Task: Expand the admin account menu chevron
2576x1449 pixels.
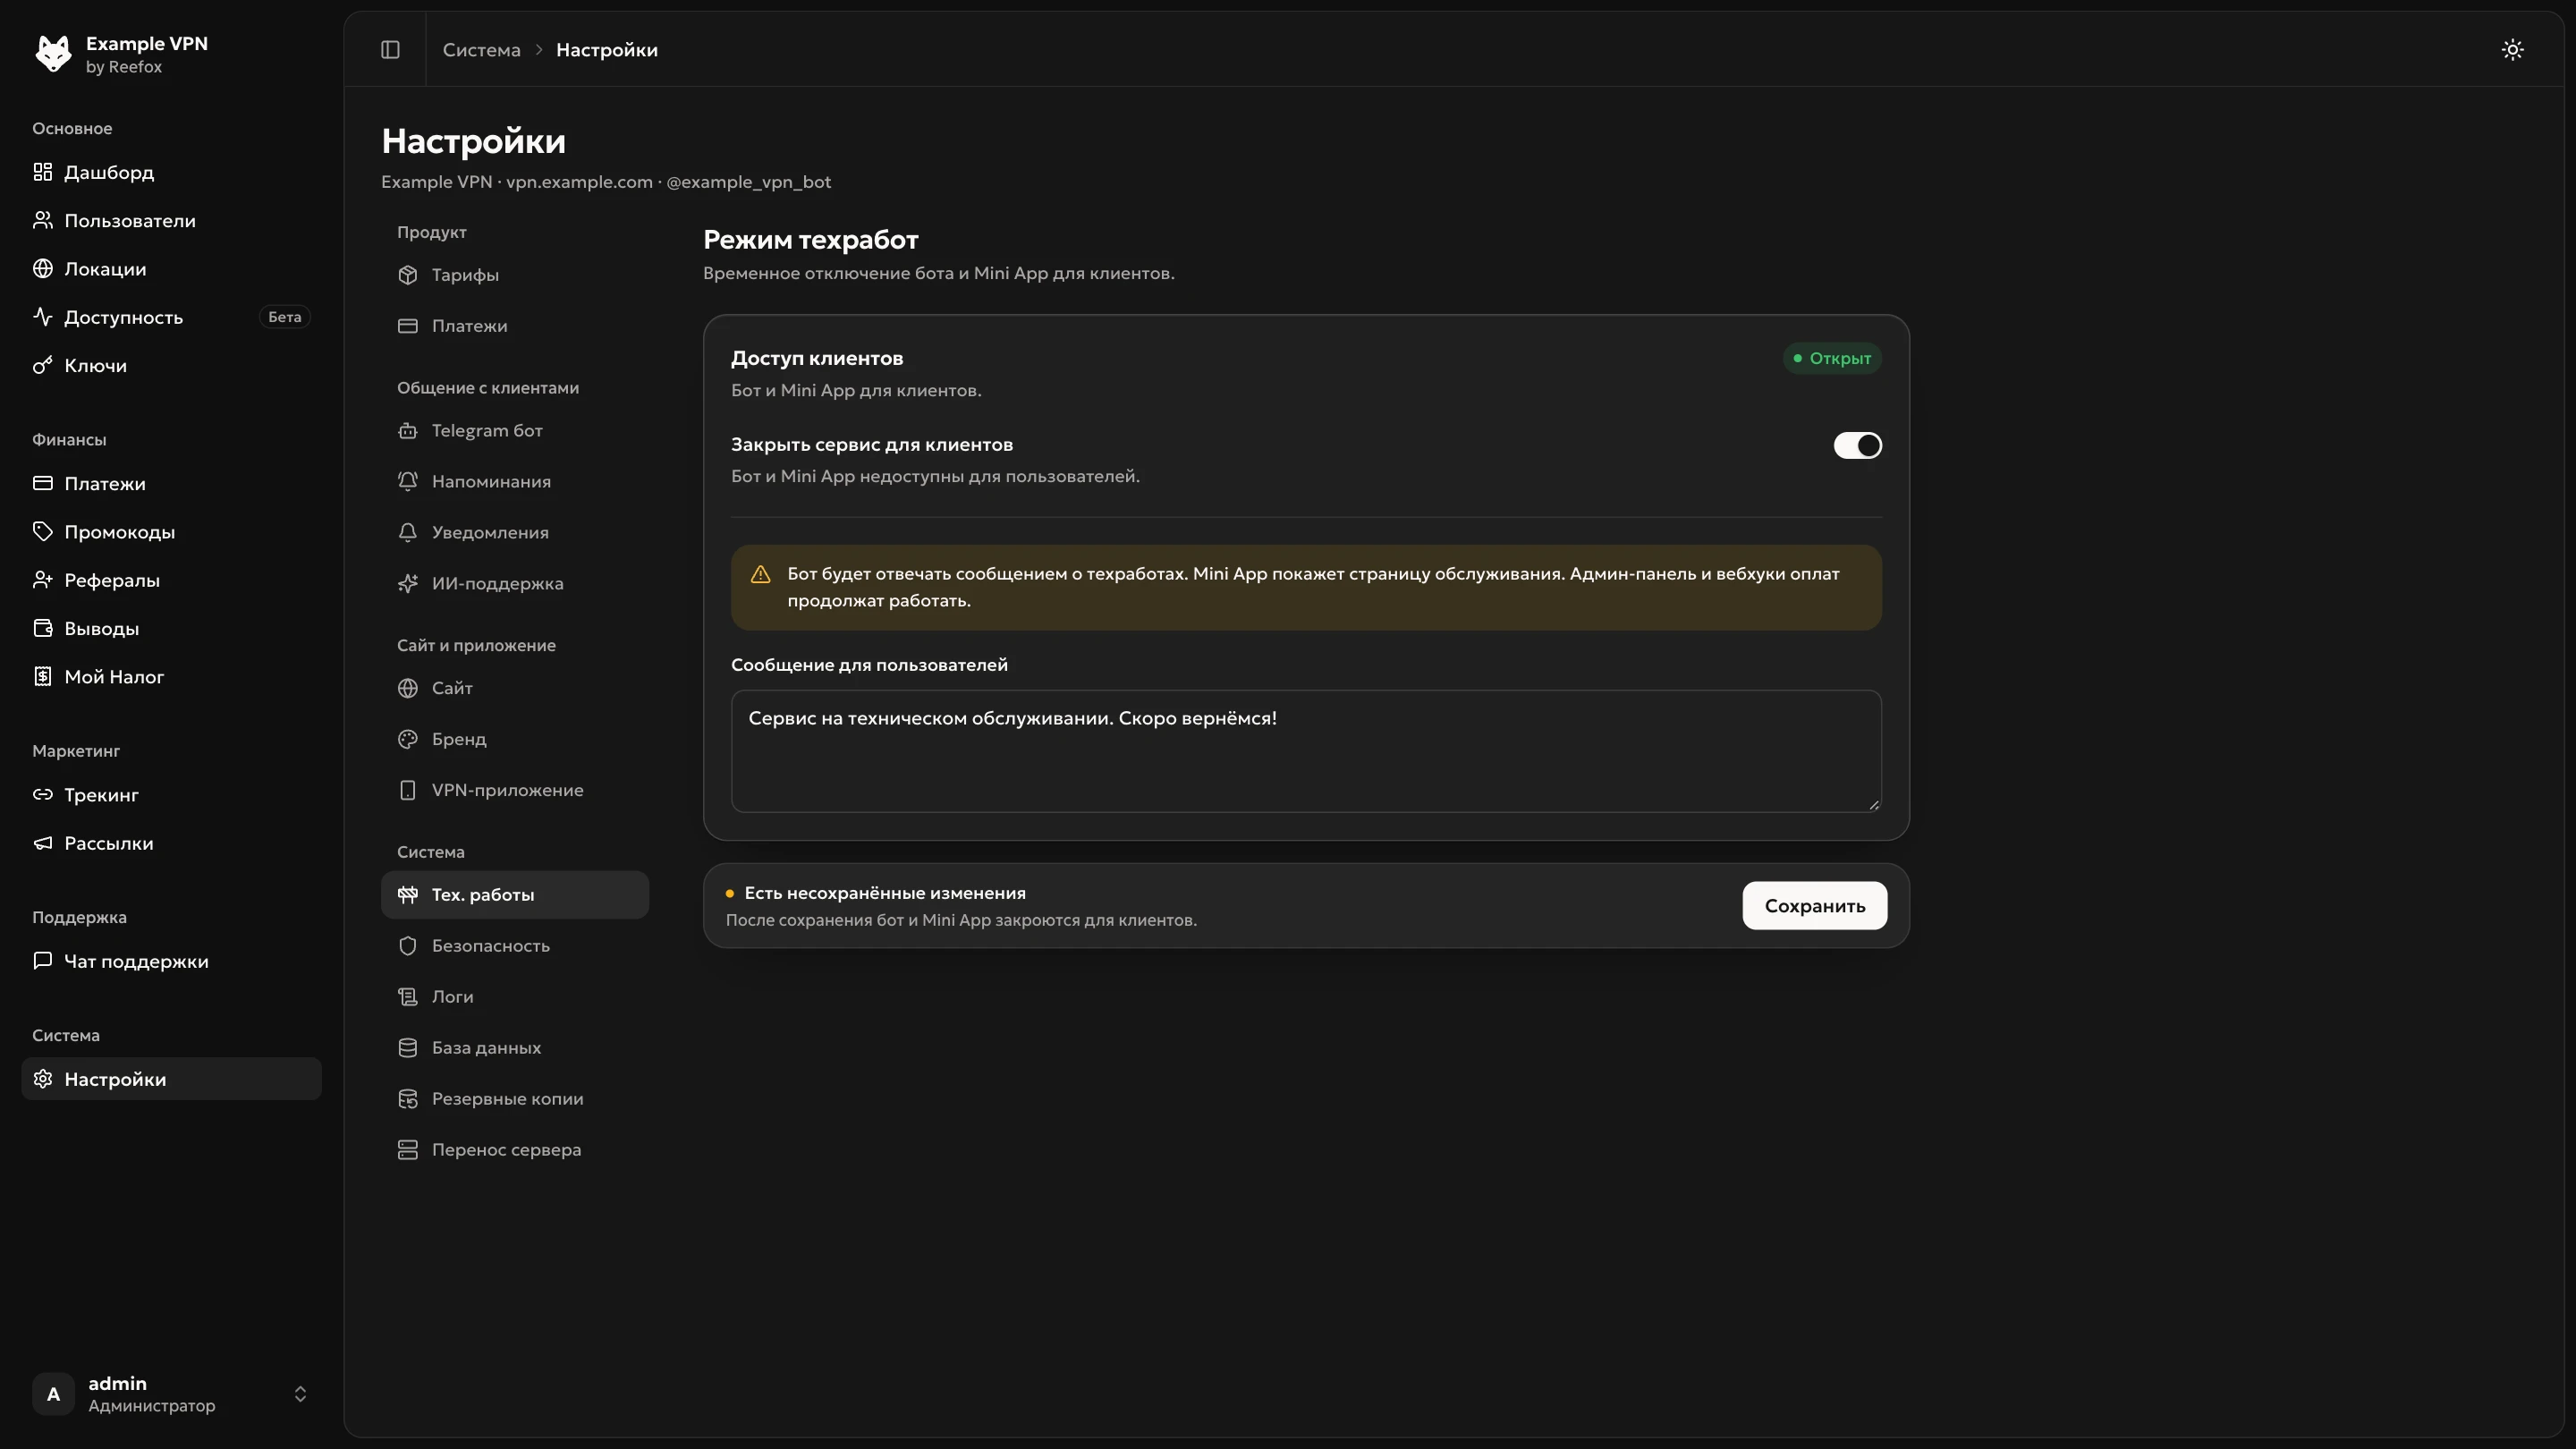Action: click(300, 1394)
